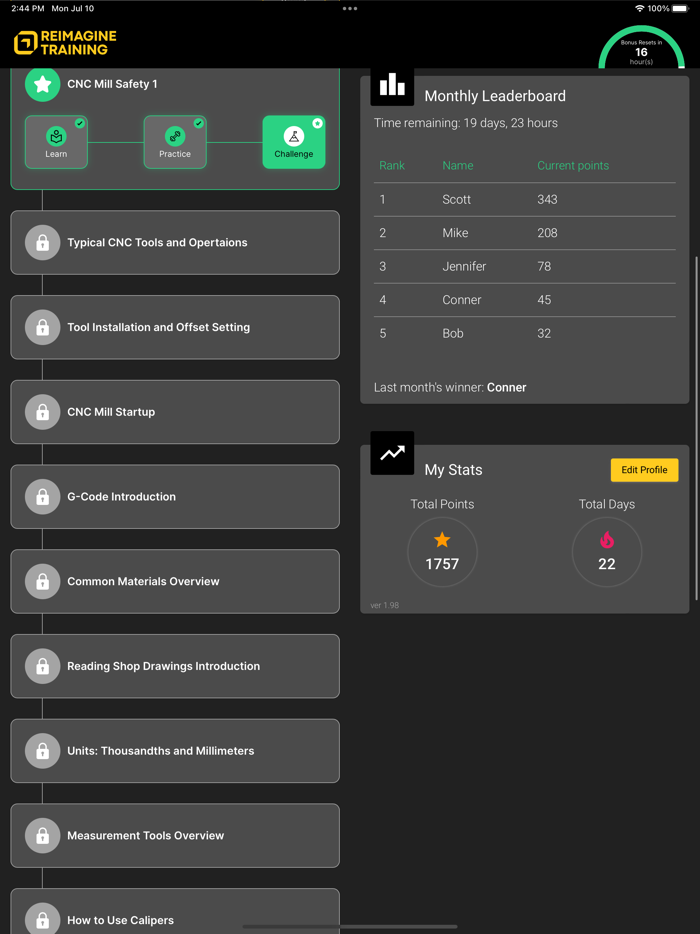
Task: Select Units: Thousandths and Millimeters title
Action: coord(161,751)
